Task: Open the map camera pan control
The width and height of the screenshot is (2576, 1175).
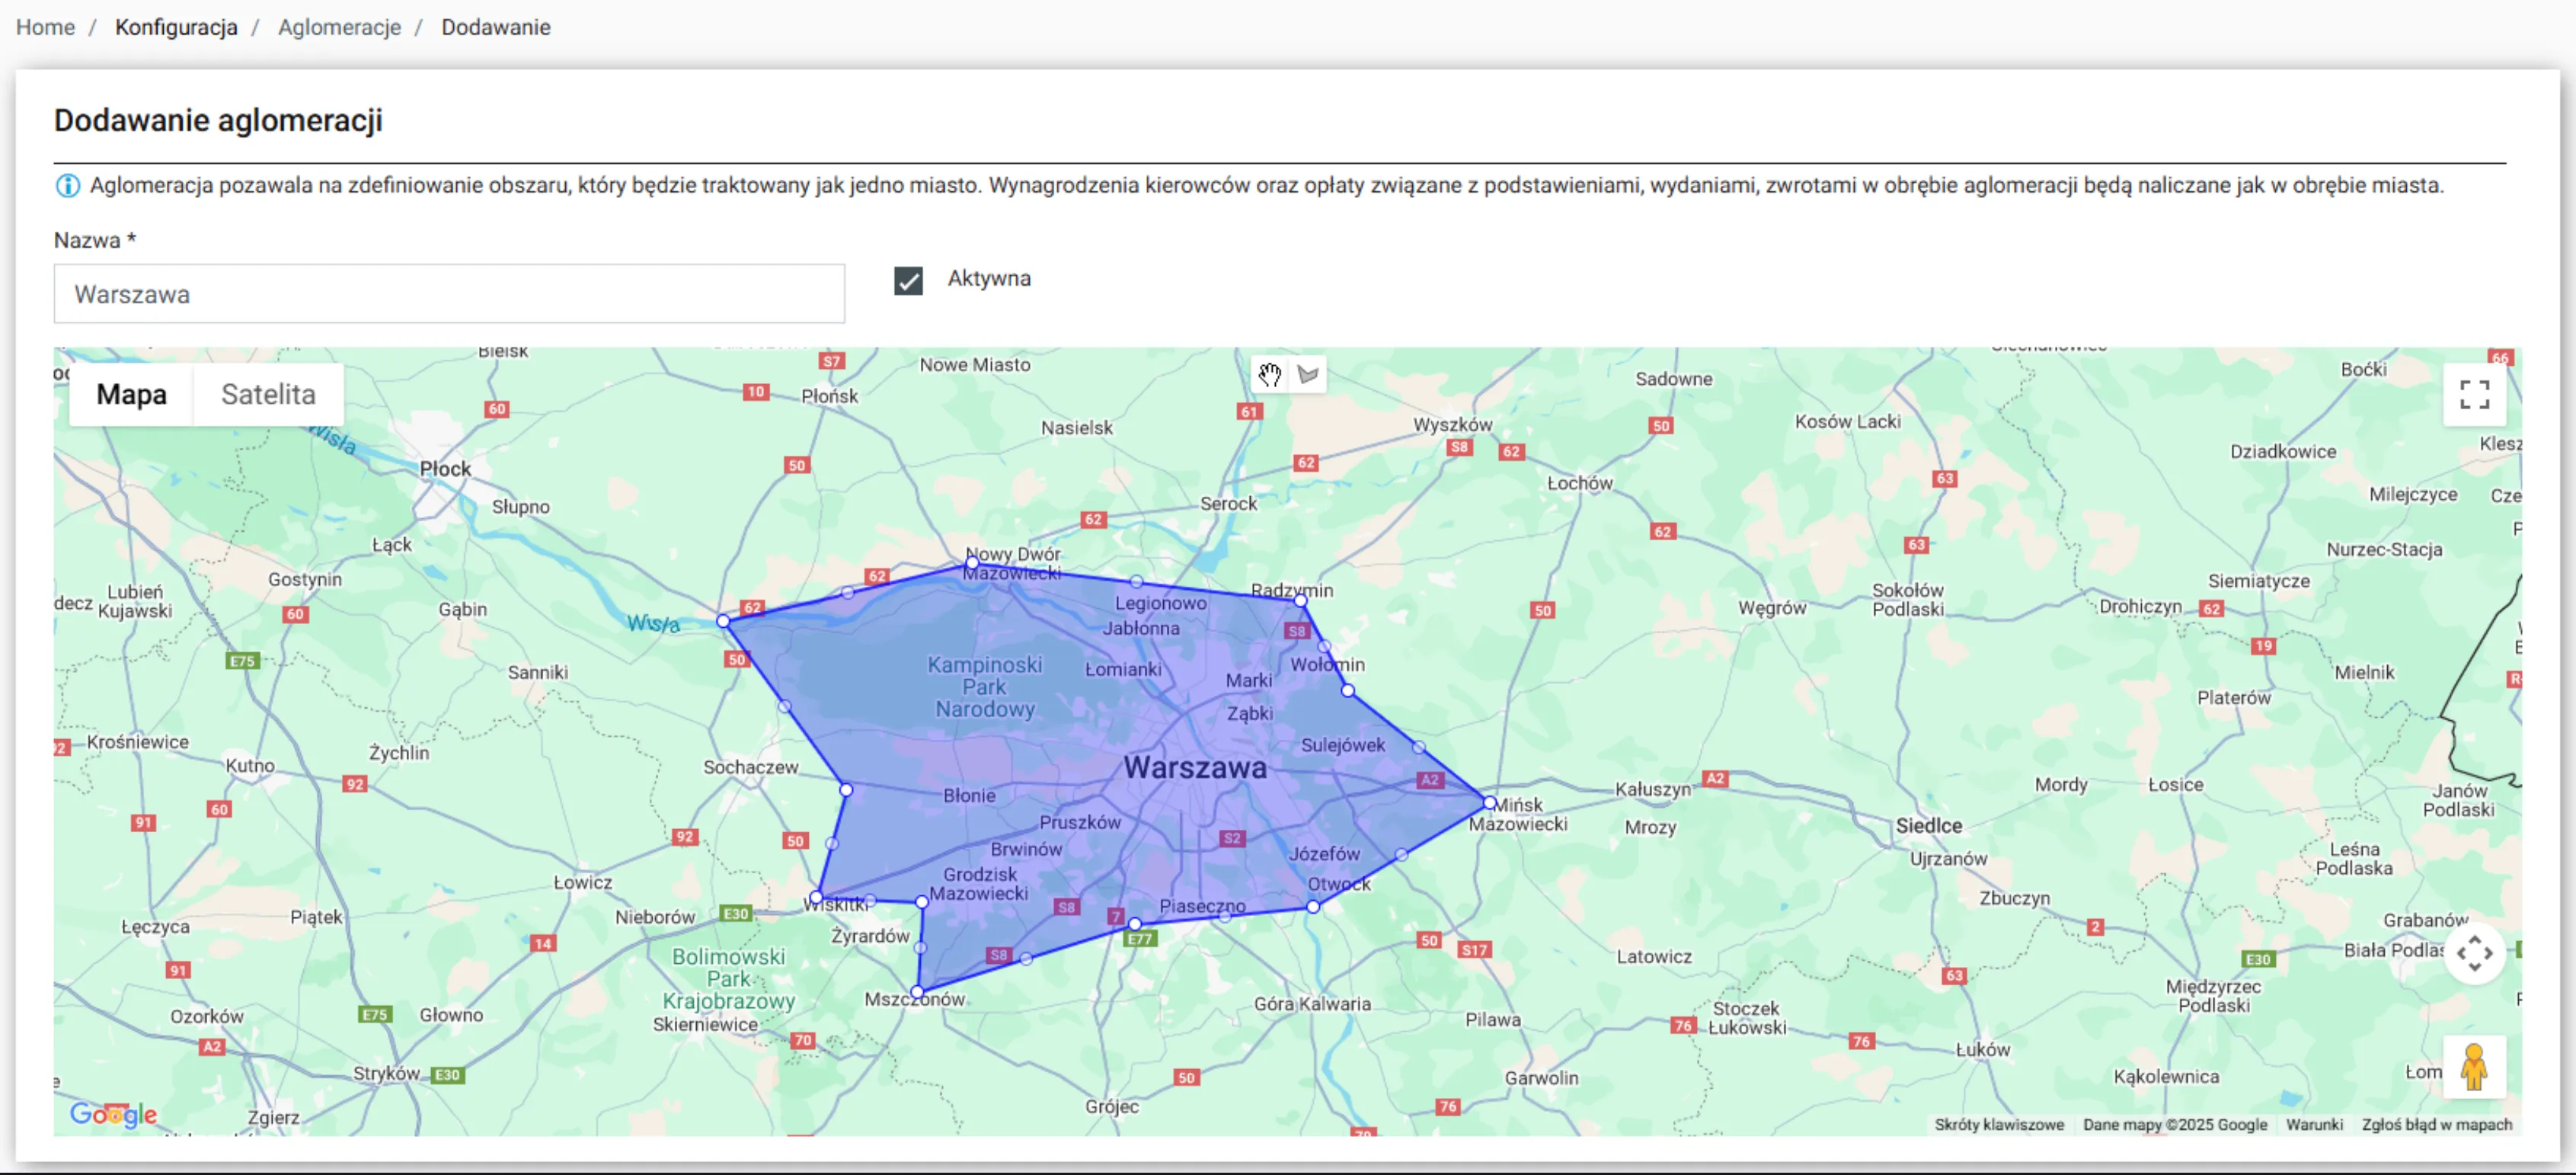Action: pos(2474,953)
